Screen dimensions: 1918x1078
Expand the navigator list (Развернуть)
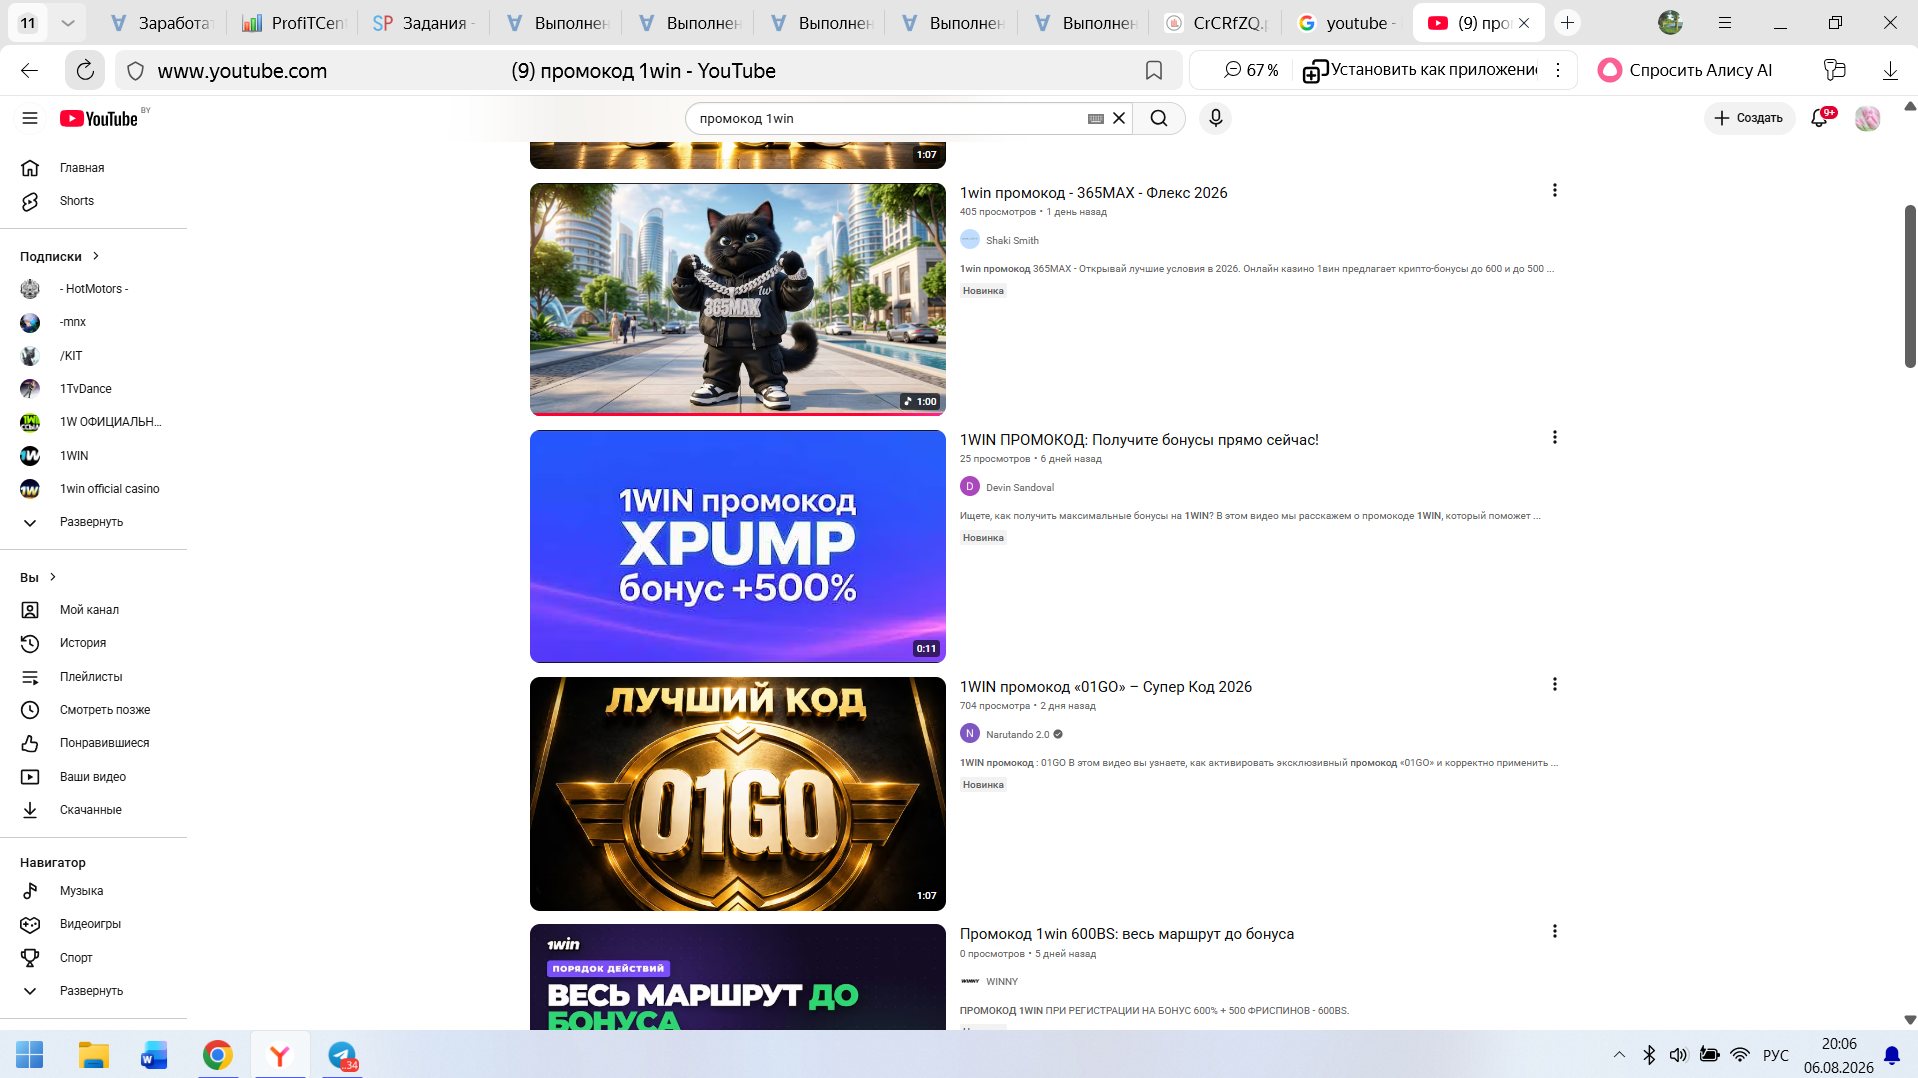(x=91, y=991)
